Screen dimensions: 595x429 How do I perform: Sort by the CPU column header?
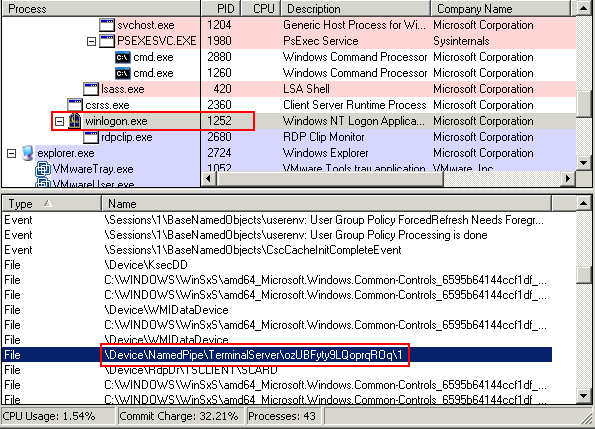click(261, 8)
